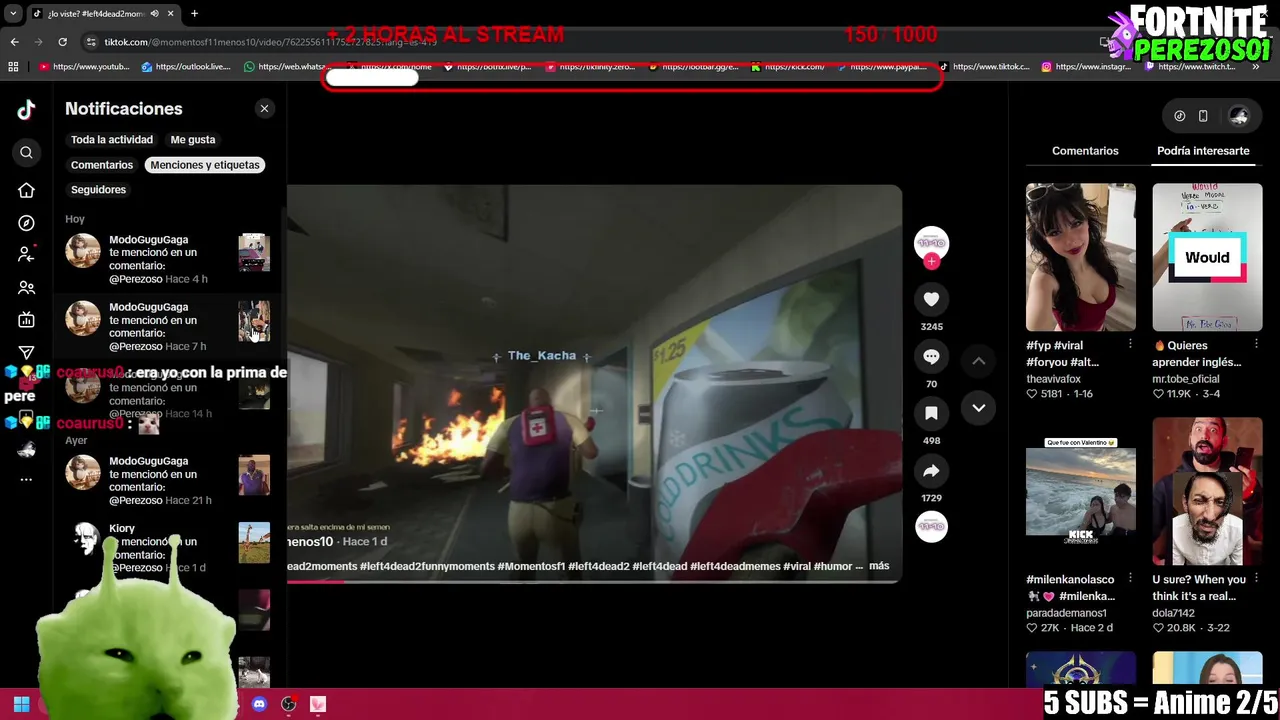Viewport: 1280px width, 720px height.
Task: Open paradademanos1 recommended video thumbnail
Action: point(1081,491)
